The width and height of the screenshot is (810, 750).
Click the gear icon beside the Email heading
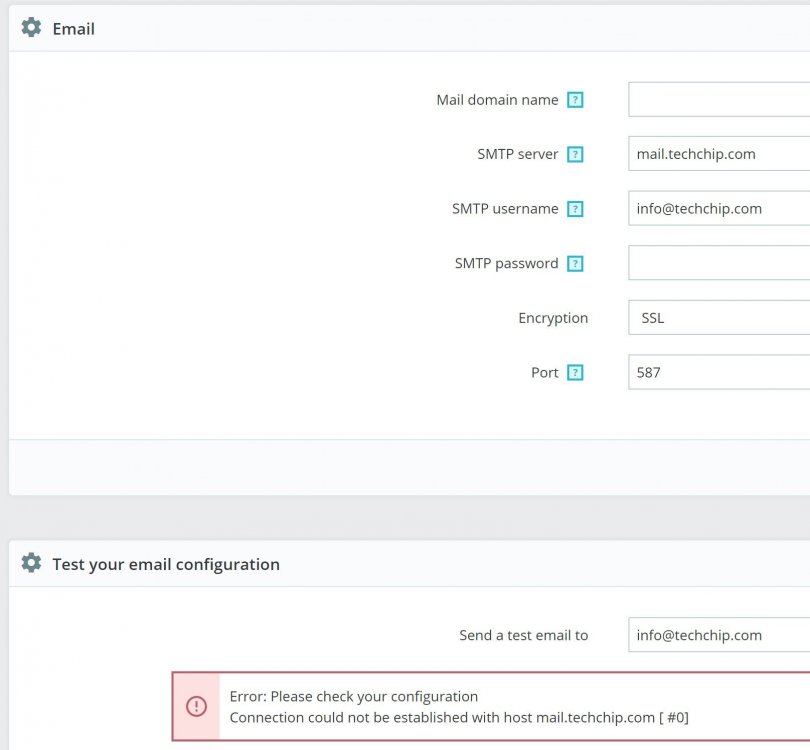[x=31, y=28]
